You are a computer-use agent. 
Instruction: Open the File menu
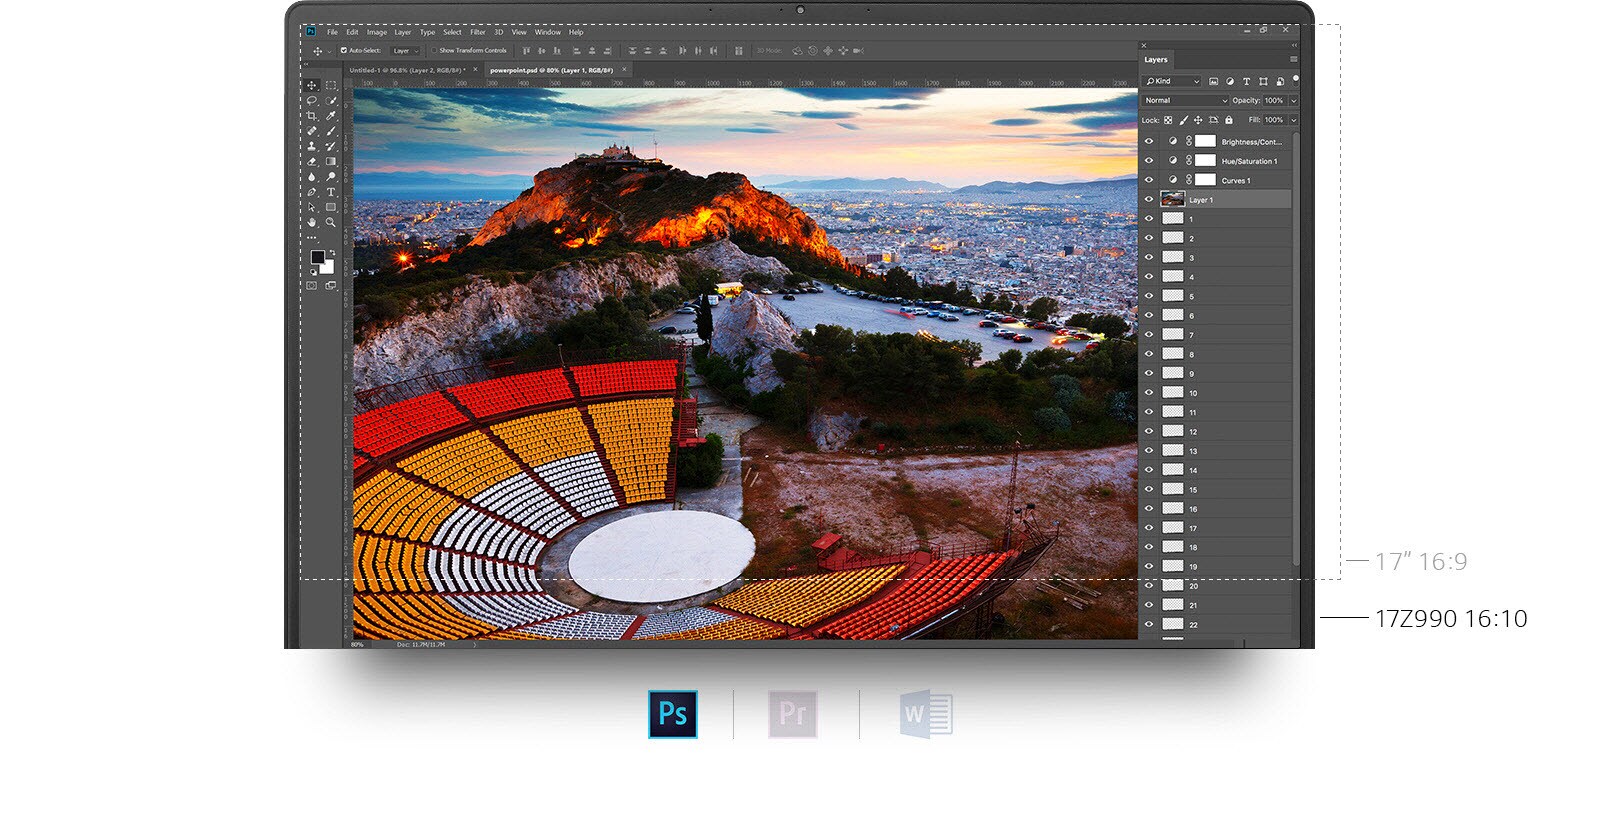coord(332,32)
